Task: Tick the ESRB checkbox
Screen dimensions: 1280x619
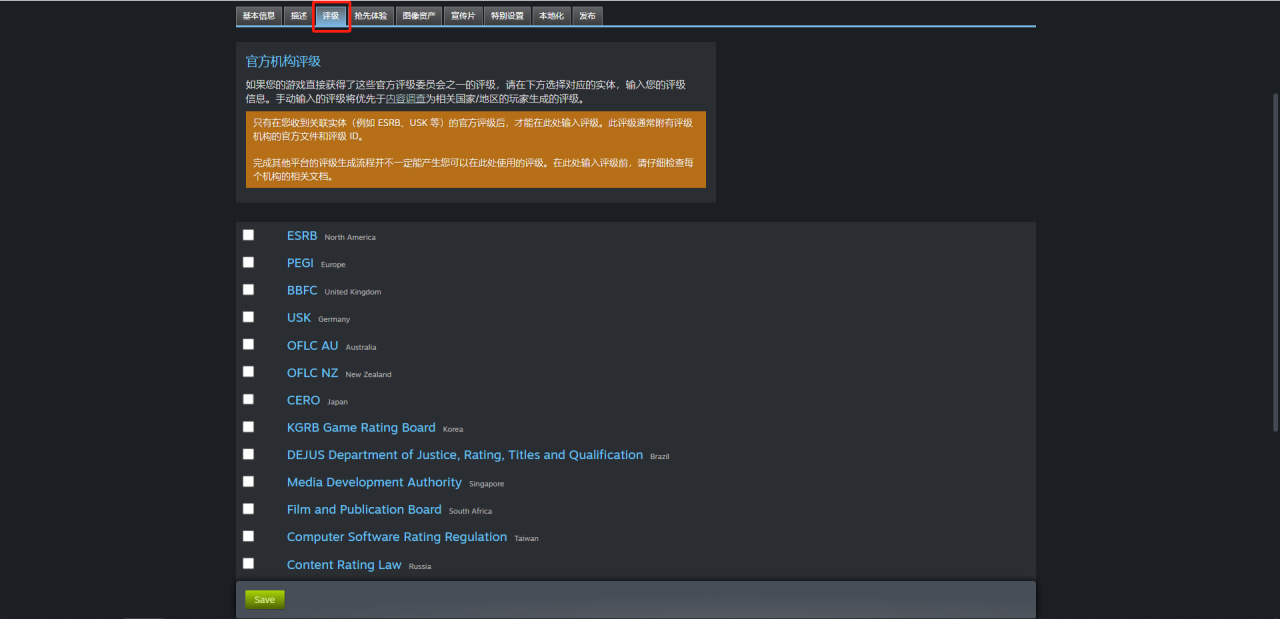Action: tap(248, 235)
